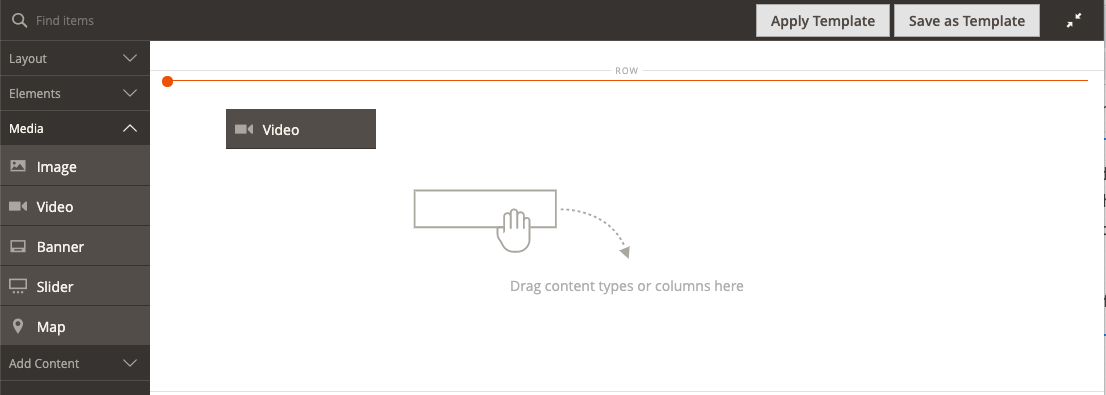Expand the Elements section chevron
Image resolution: width=1106 pixels, height=395 pixels.
[130, 93]
